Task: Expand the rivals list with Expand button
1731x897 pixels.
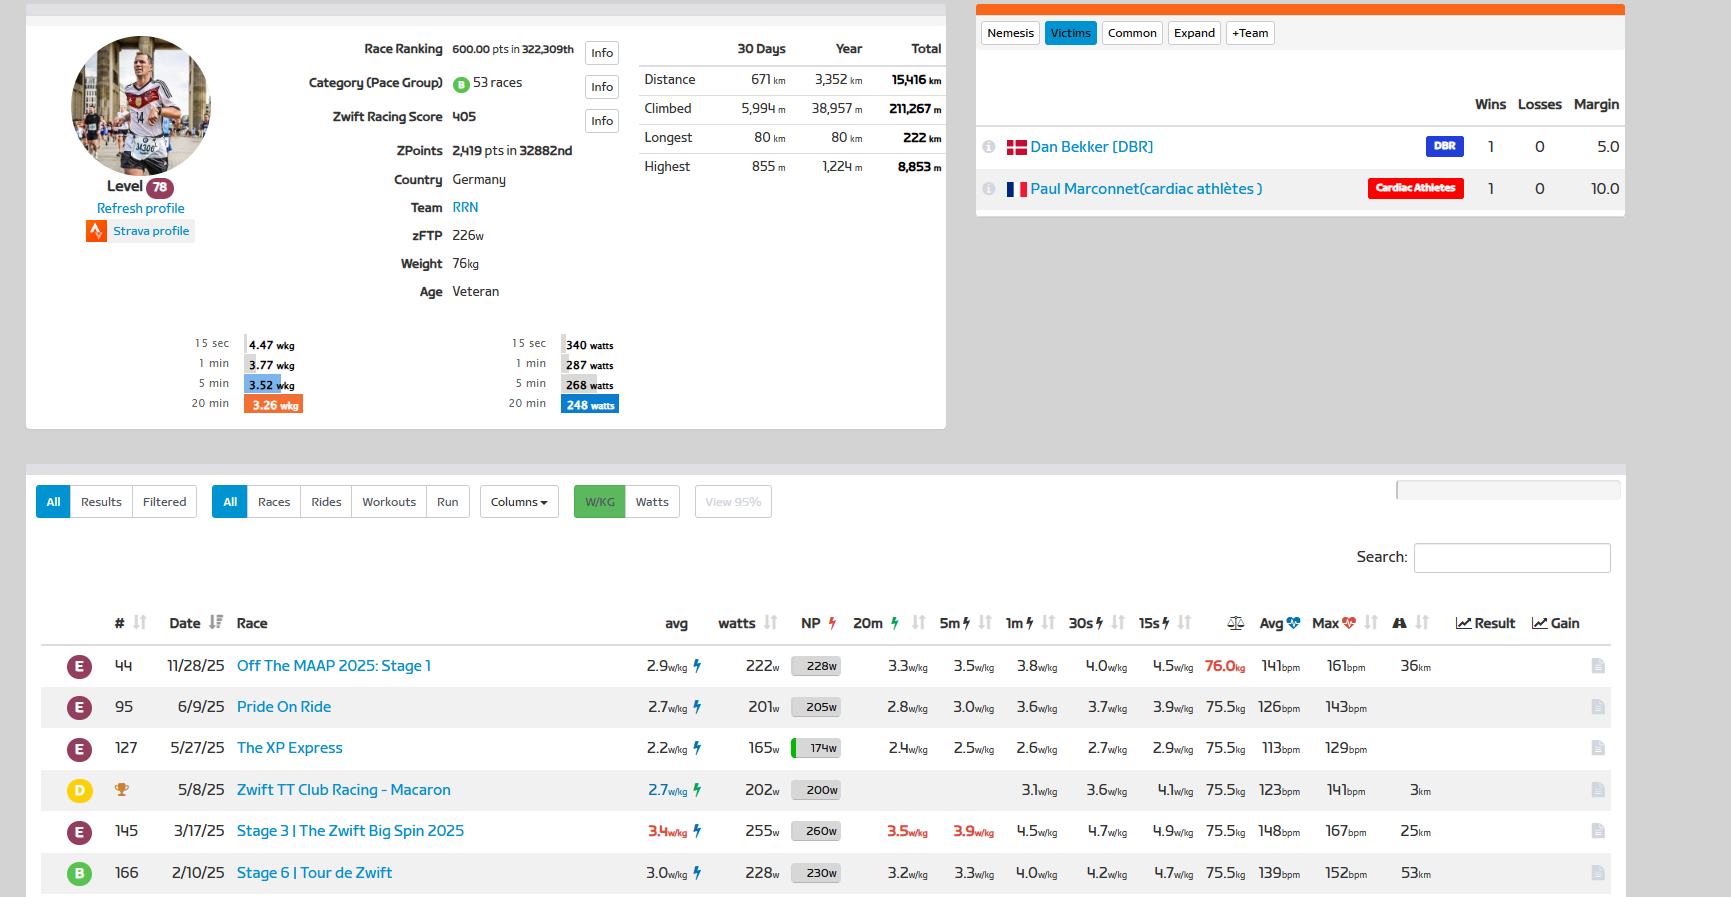Action: [1194, 33]
